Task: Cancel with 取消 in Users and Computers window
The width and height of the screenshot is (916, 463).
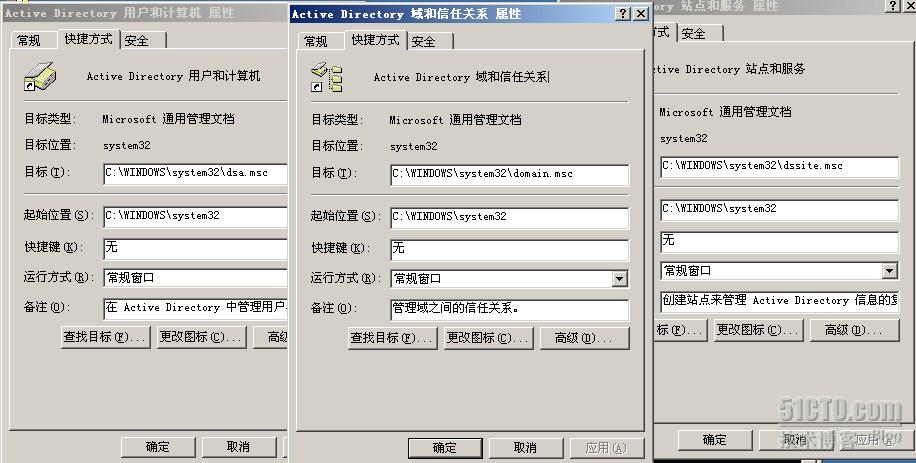Action: 238,447
